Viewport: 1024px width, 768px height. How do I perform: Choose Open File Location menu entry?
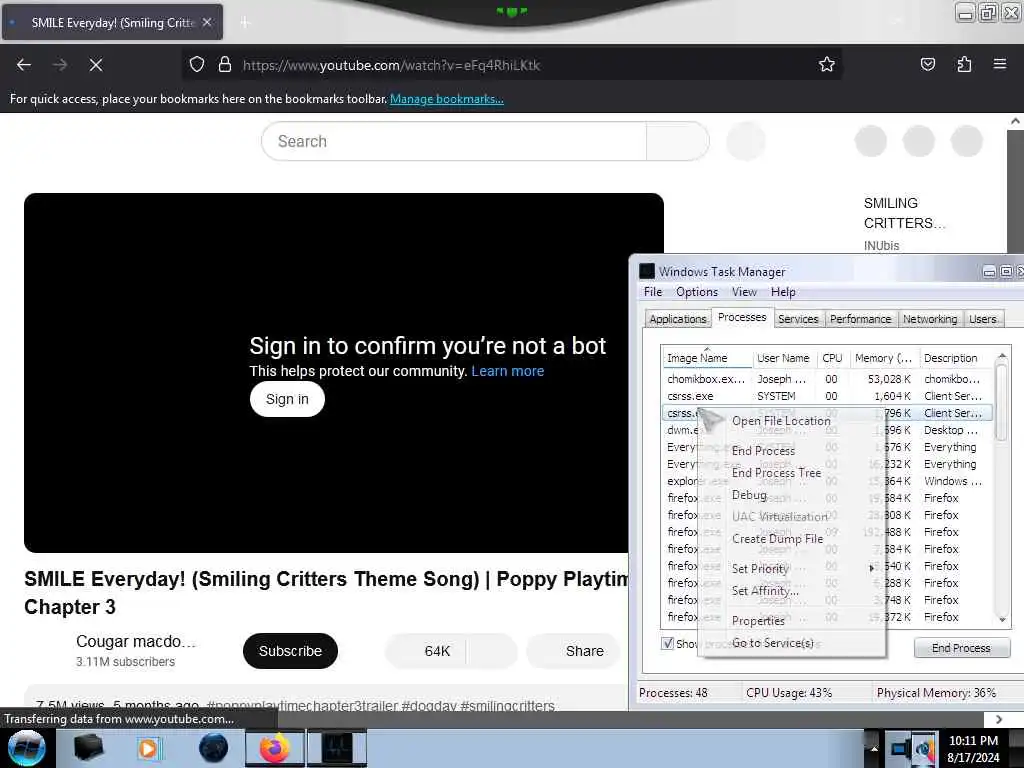click(781, 421)
